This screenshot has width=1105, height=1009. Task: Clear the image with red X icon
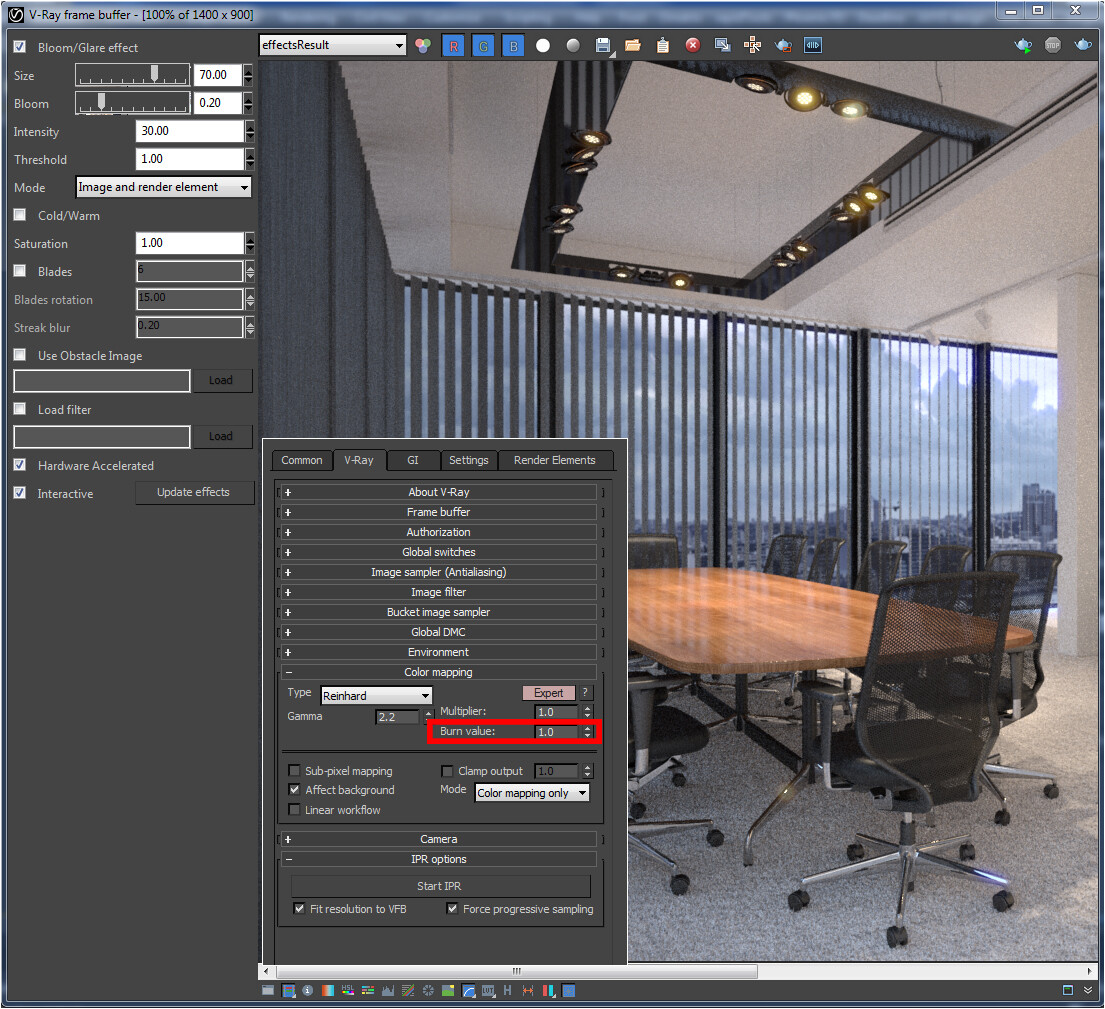[x=693, y=45]
